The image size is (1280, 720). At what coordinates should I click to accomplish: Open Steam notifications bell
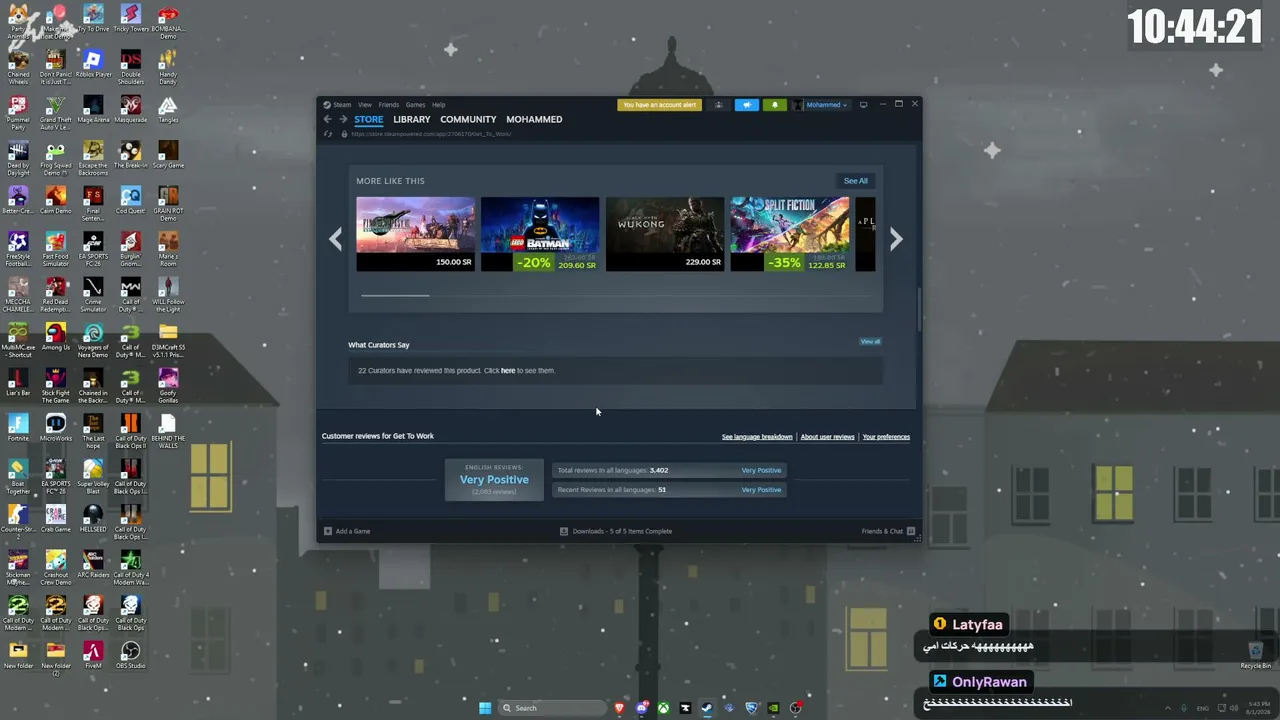pyautogui.click(x=774, y=104)
